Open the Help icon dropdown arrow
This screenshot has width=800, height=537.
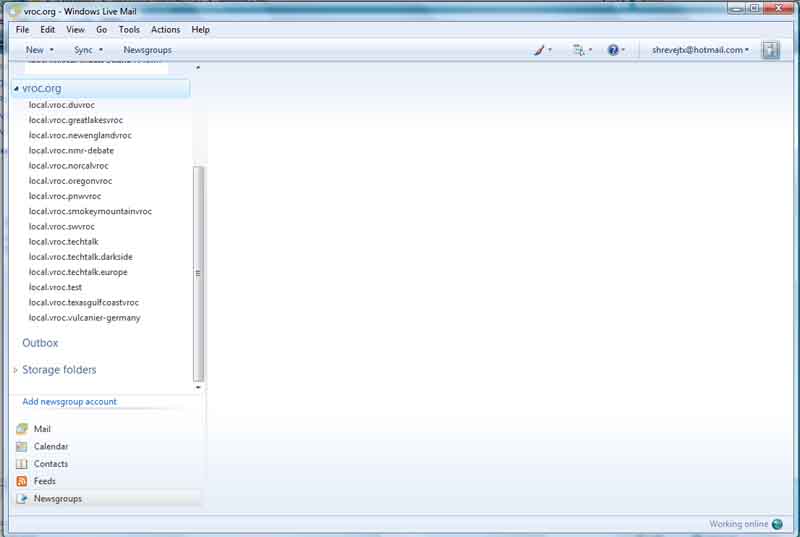[623, 50]
